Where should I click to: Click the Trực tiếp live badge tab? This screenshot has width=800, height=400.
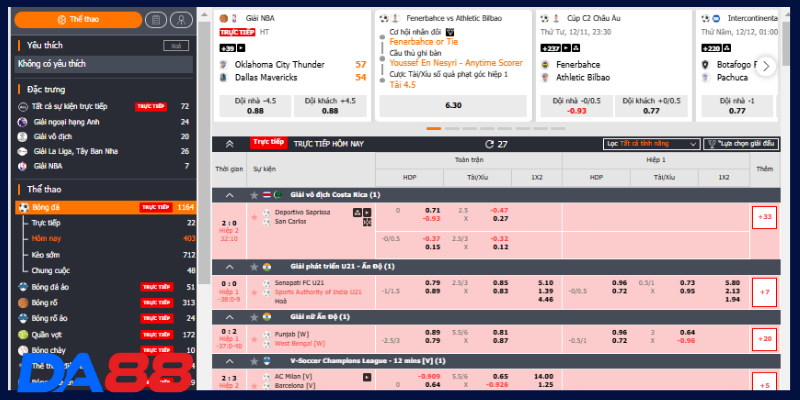click(x=268, y=143)
